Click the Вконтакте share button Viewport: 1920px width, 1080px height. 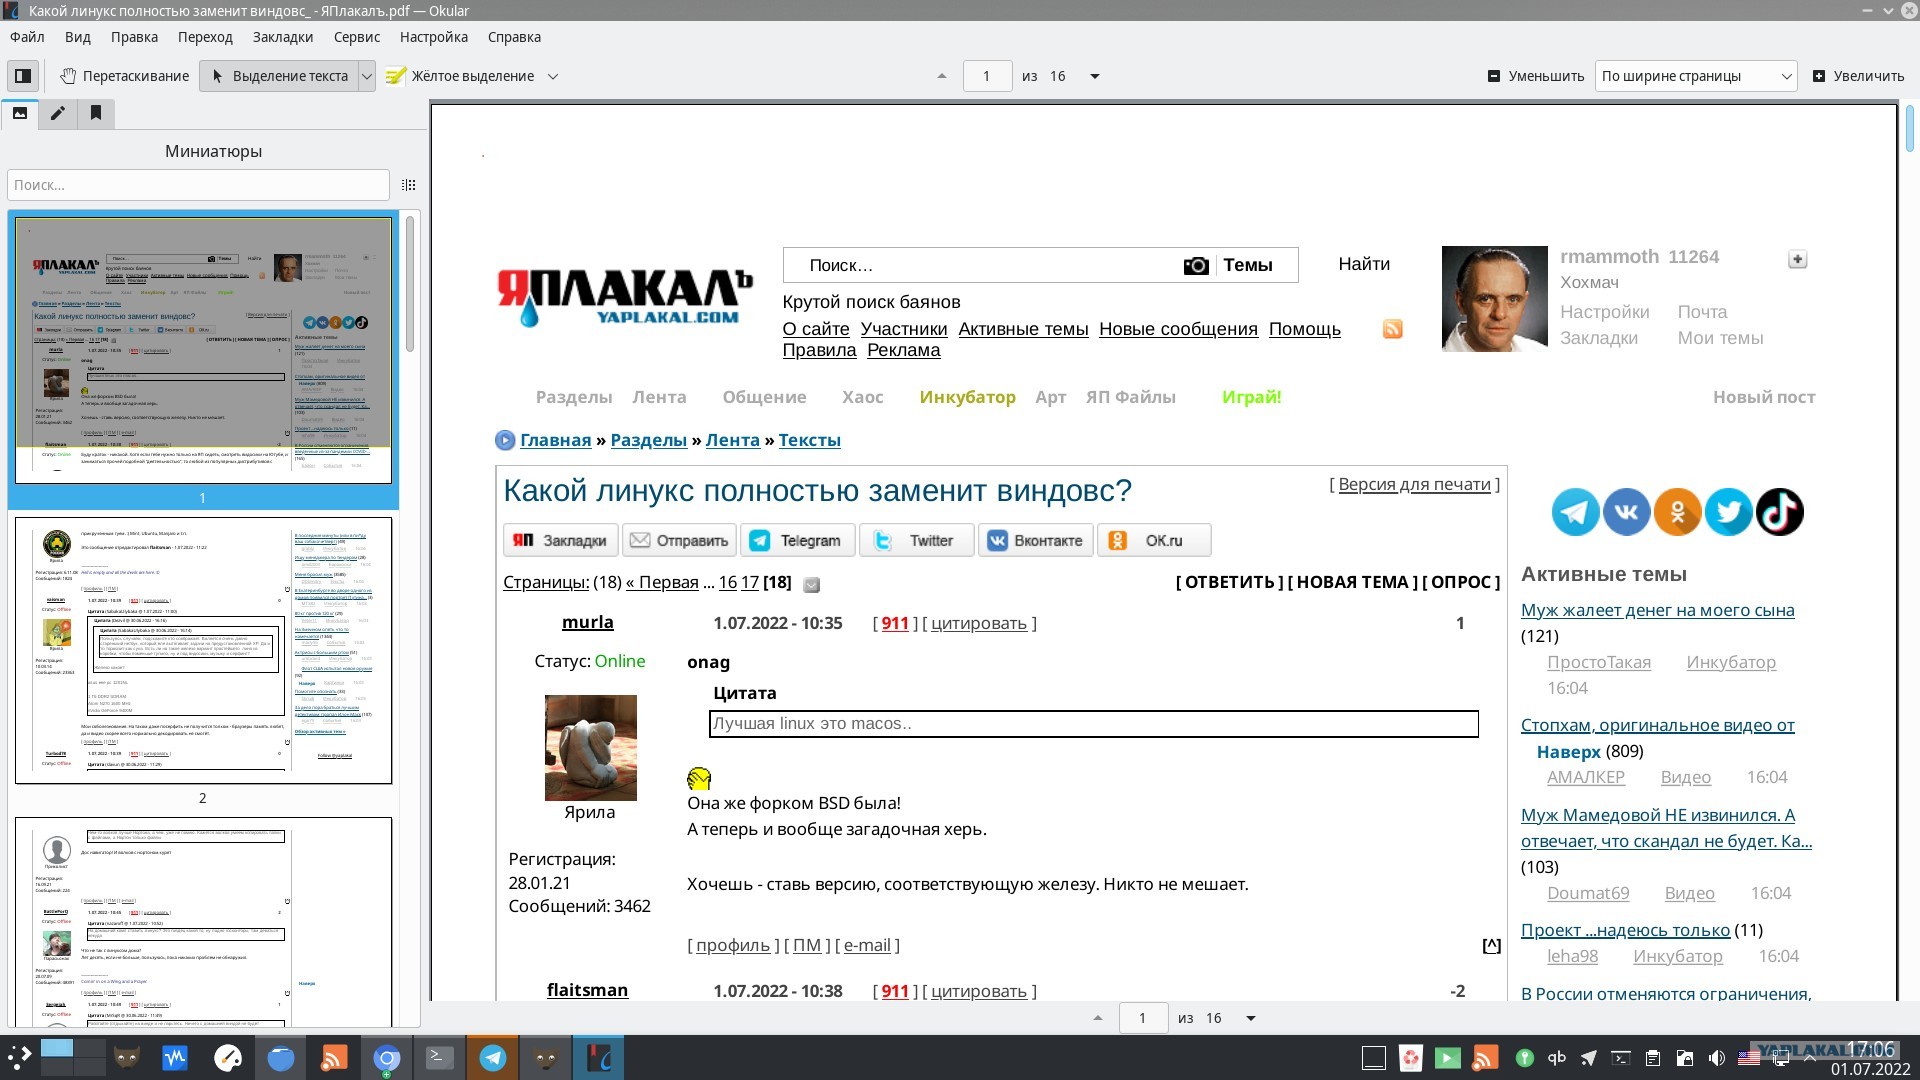1035,540
